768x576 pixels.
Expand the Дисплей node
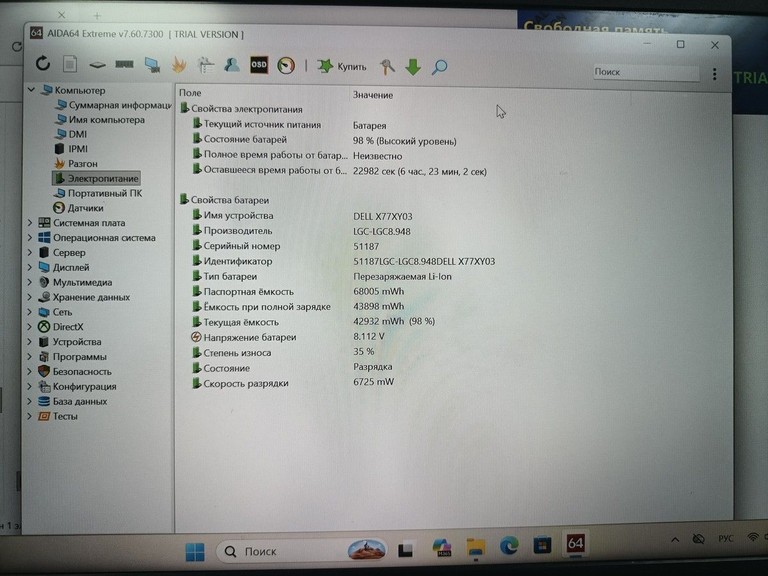pos(30,267)
